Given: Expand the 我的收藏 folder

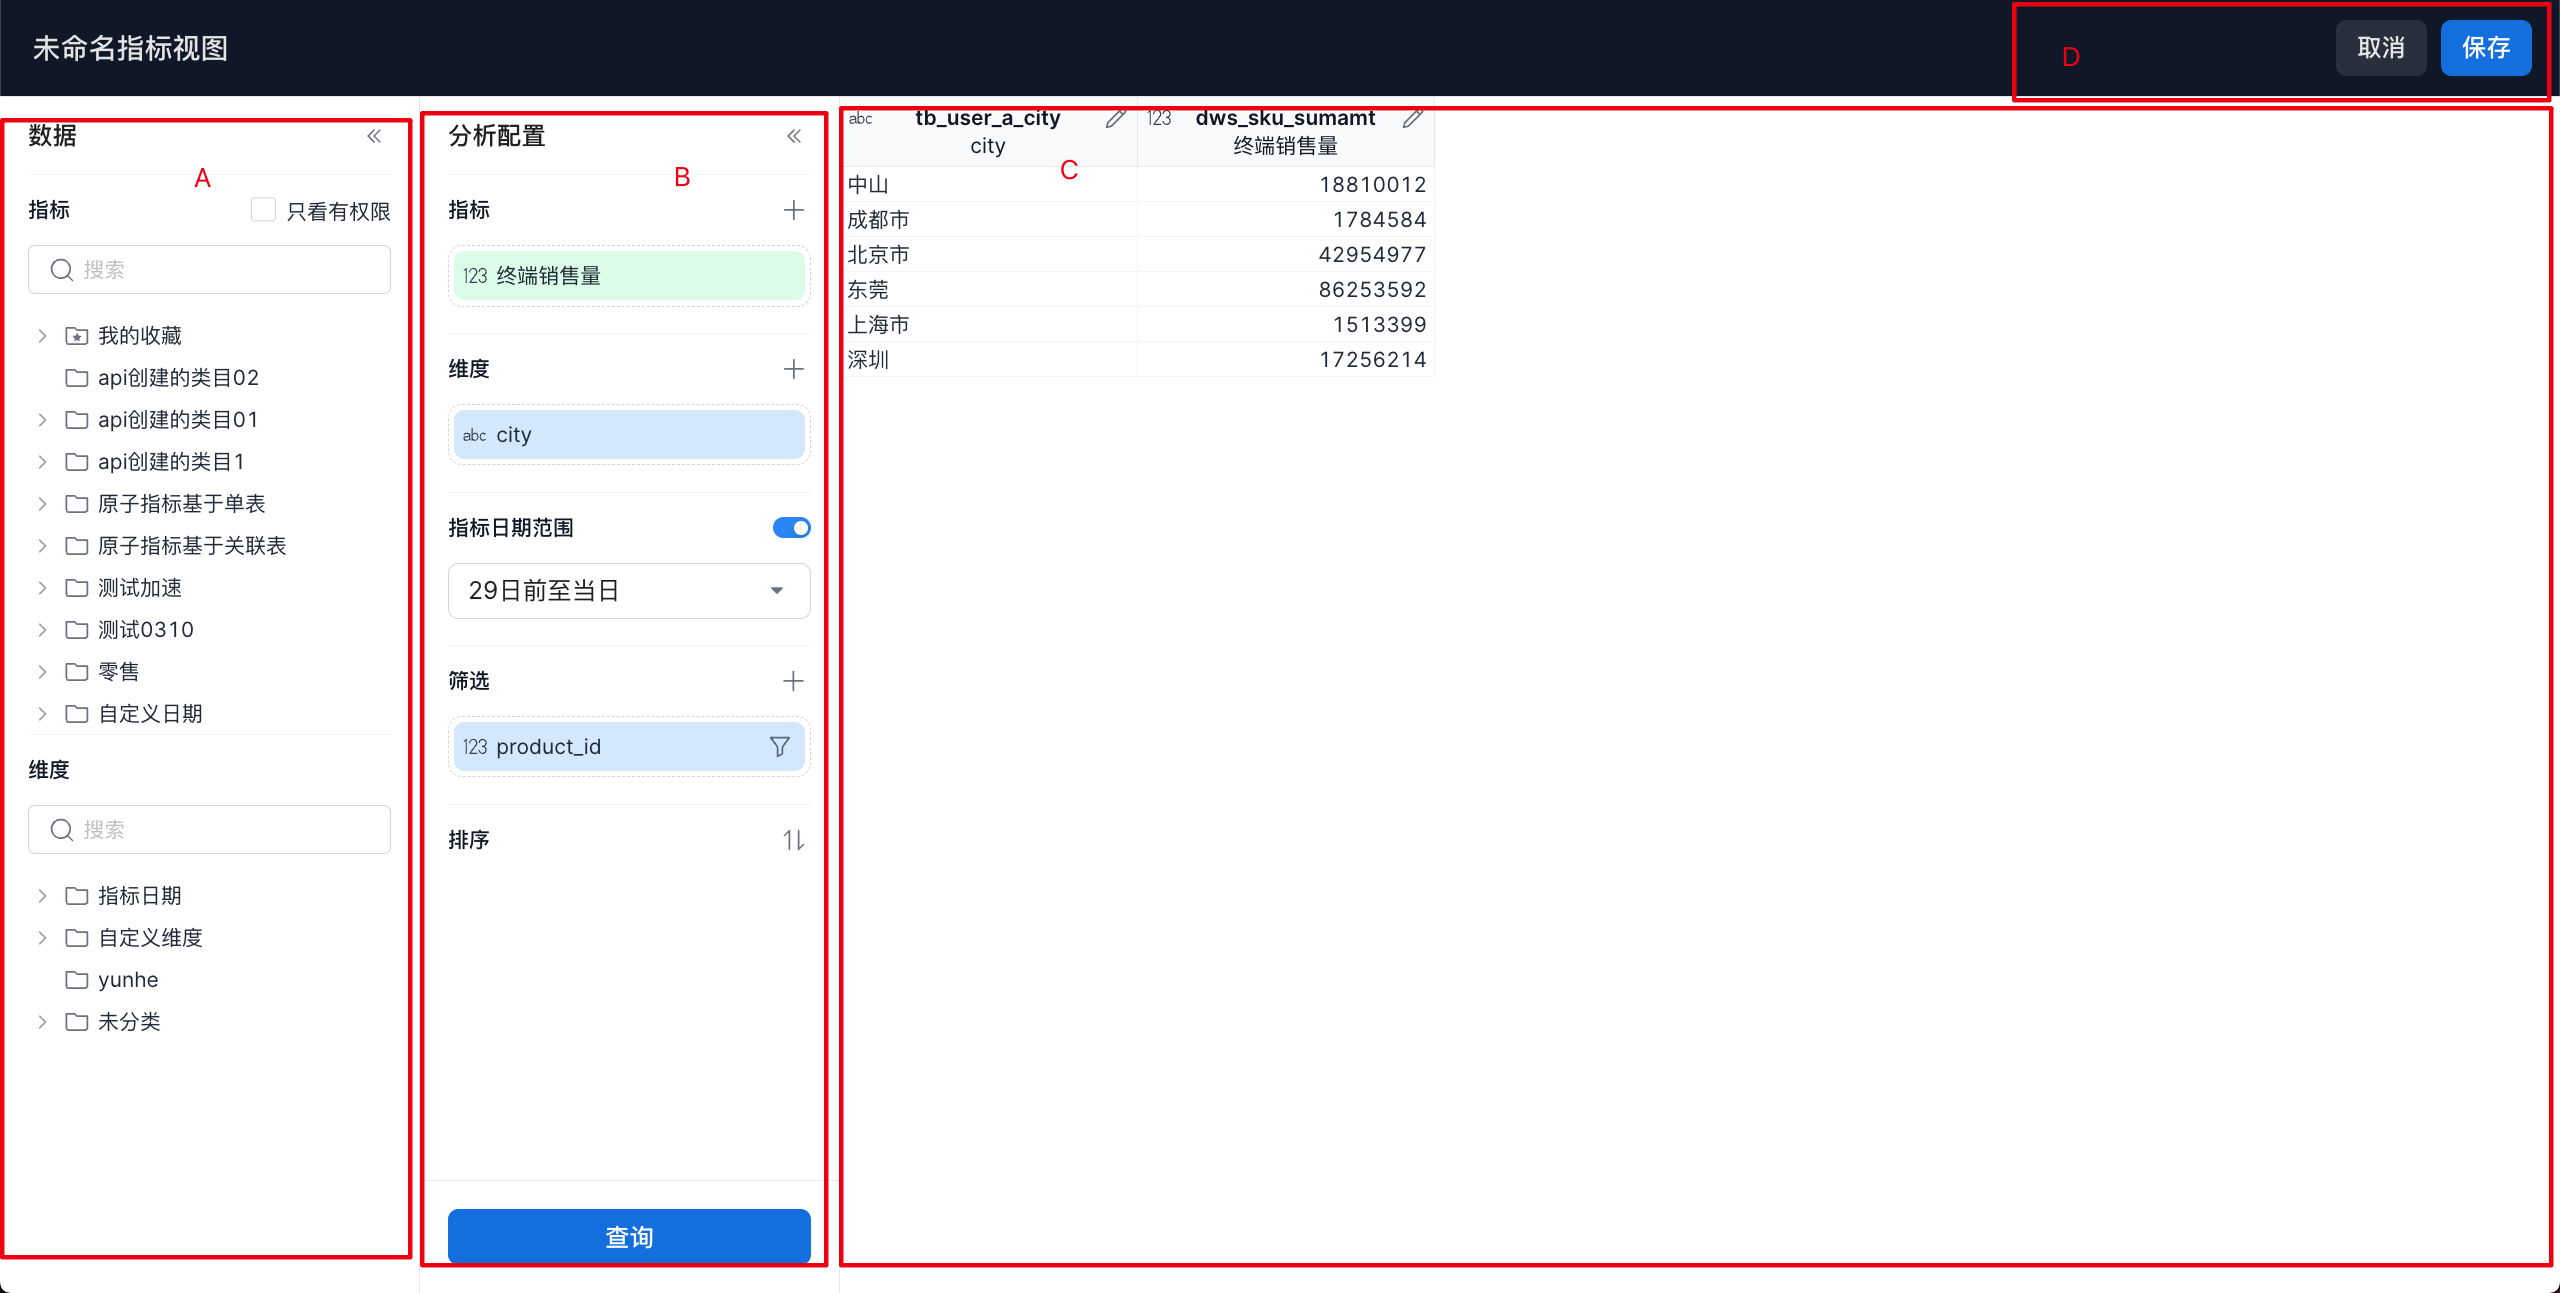Looking at the screenshot, I should [42, 336].
